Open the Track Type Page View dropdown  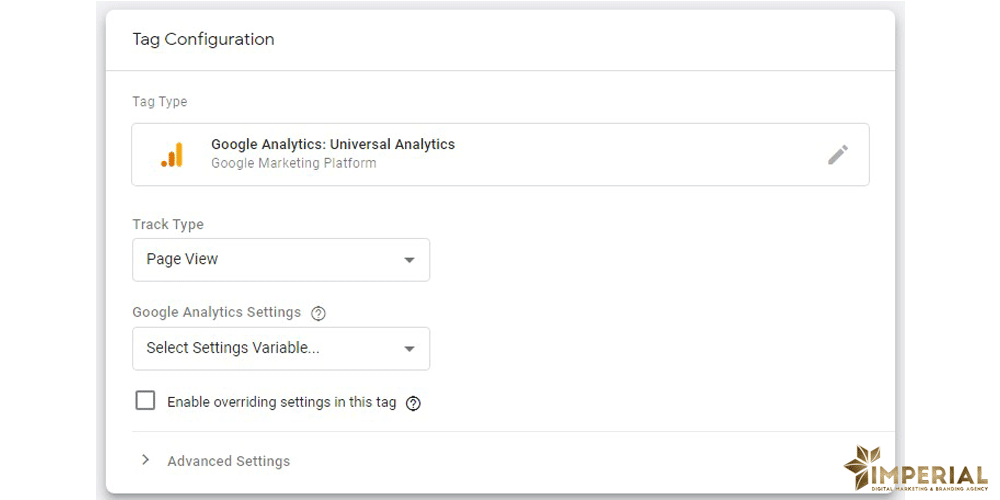(x=280, y=259)
